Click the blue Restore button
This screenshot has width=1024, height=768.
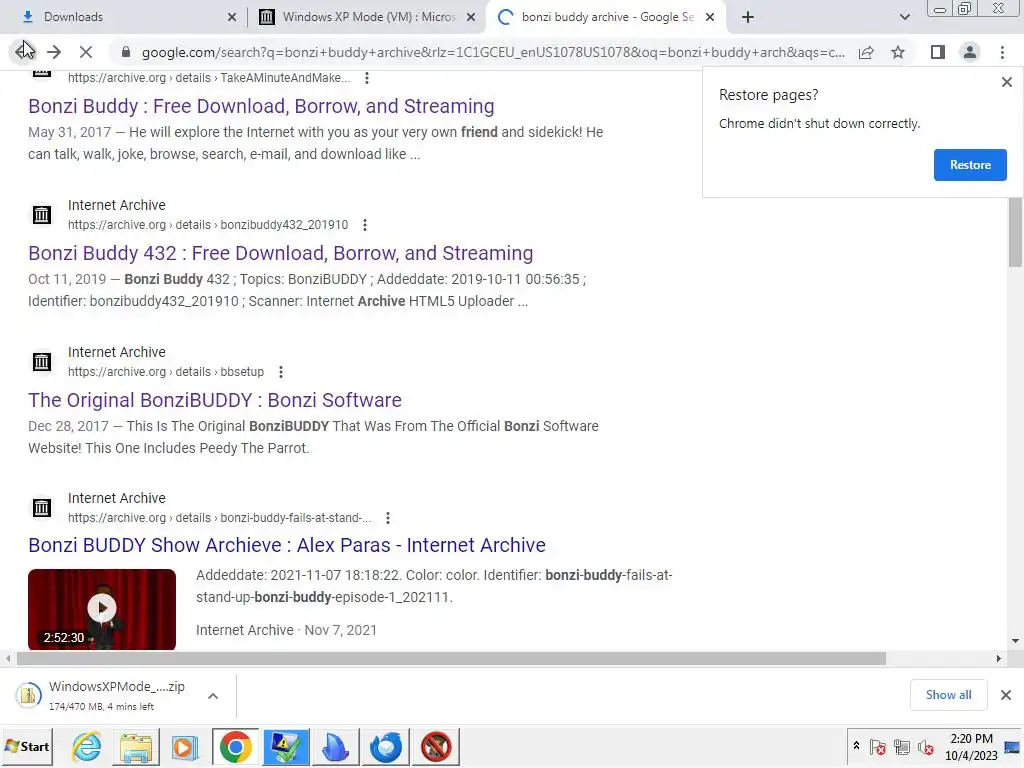click(x=970, y=165)
